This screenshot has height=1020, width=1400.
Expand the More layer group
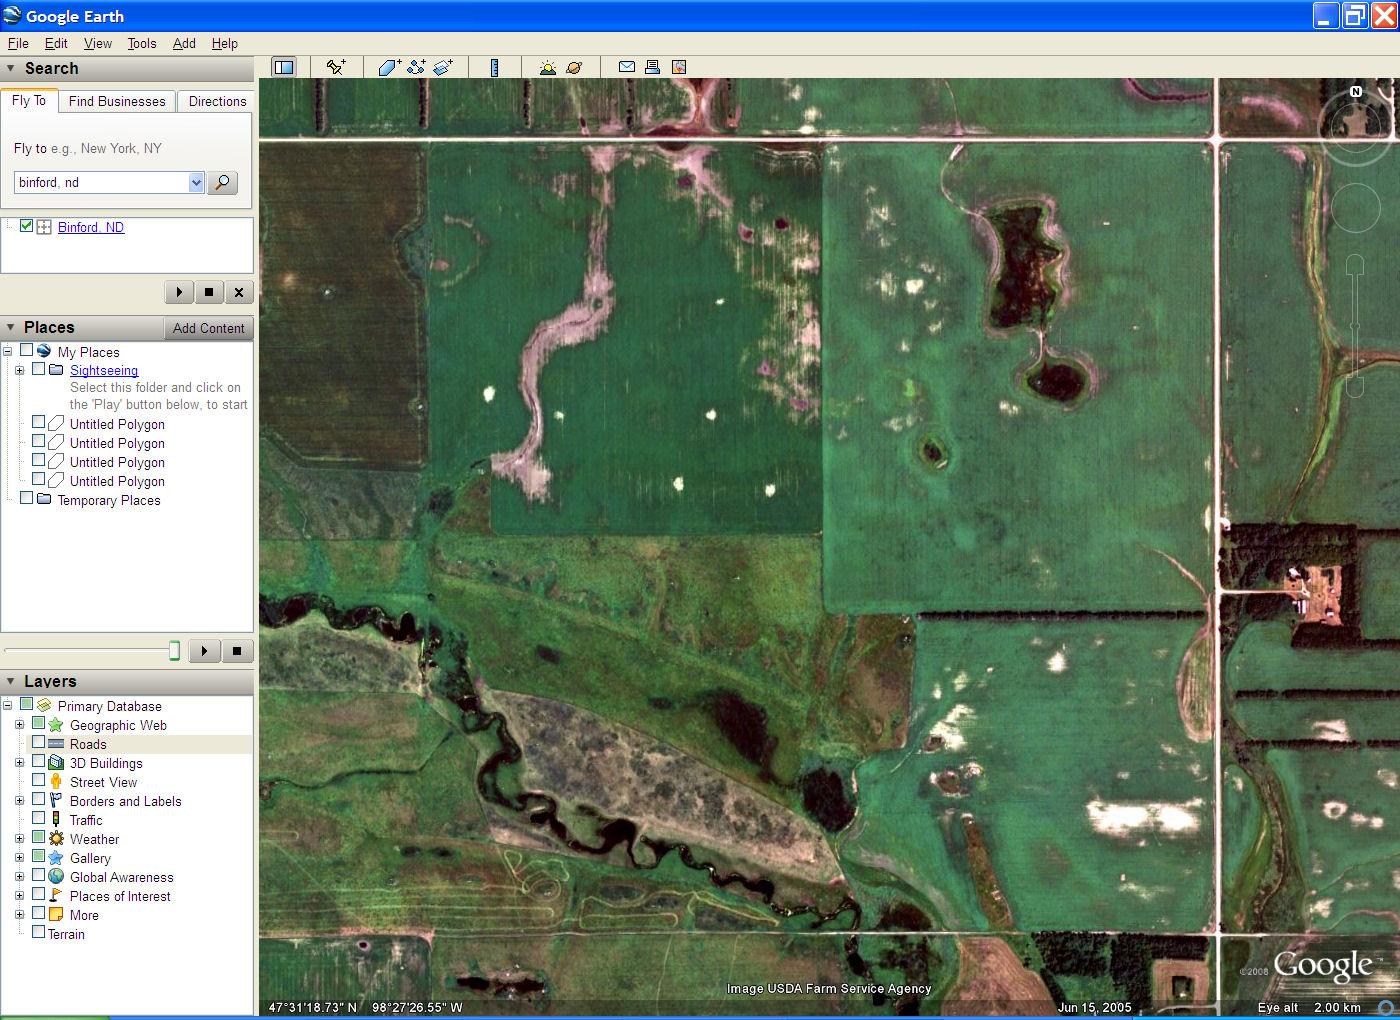pyautogui.click(x=19, y=914)
